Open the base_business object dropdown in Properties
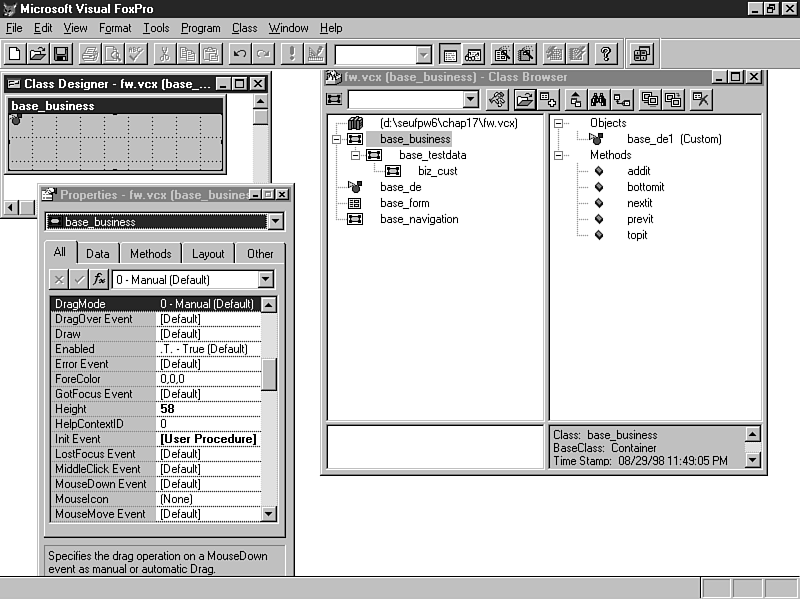This screenshot has height=600, width=800. coord(276,221)
